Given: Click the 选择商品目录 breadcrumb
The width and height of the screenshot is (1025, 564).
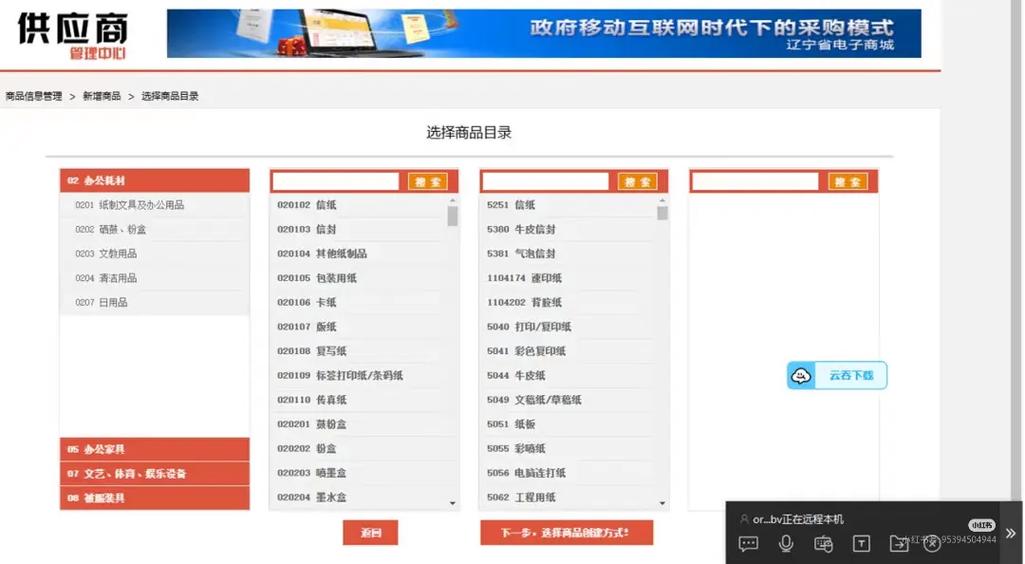Looking at the screenshot, I should point(170,96).
